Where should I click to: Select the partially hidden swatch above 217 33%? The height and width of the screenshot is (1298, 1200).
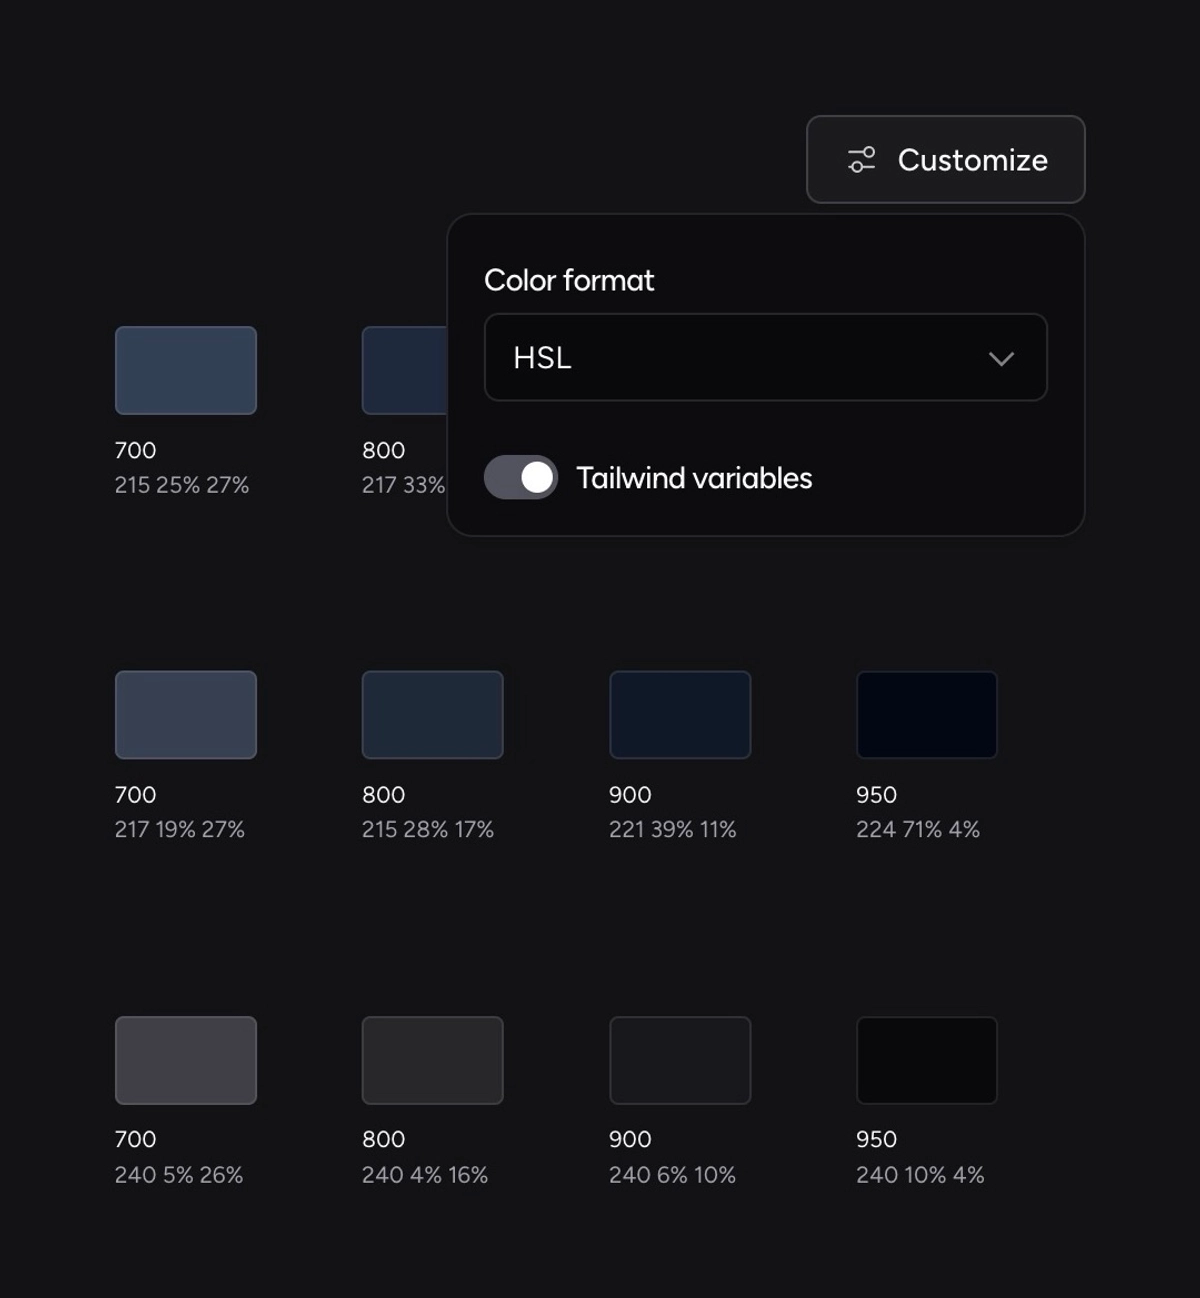pos(404,370)
